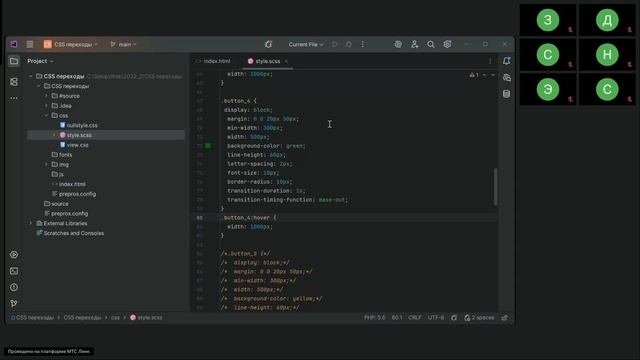Click the PhpStorm logo icon

(14, 44)
